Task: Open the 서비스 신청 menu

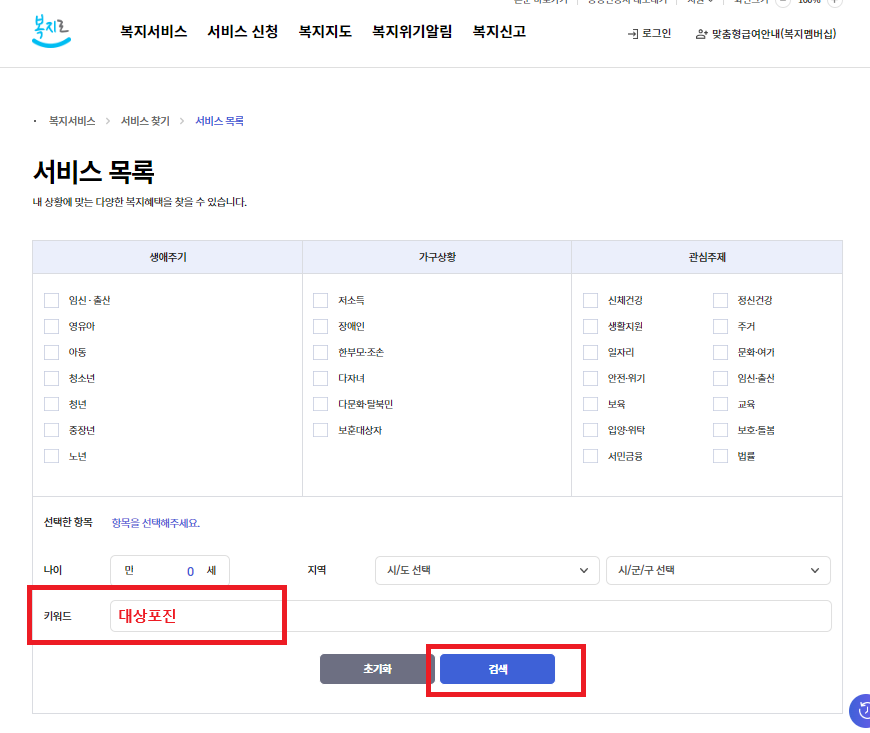Action: click(242, 31)
